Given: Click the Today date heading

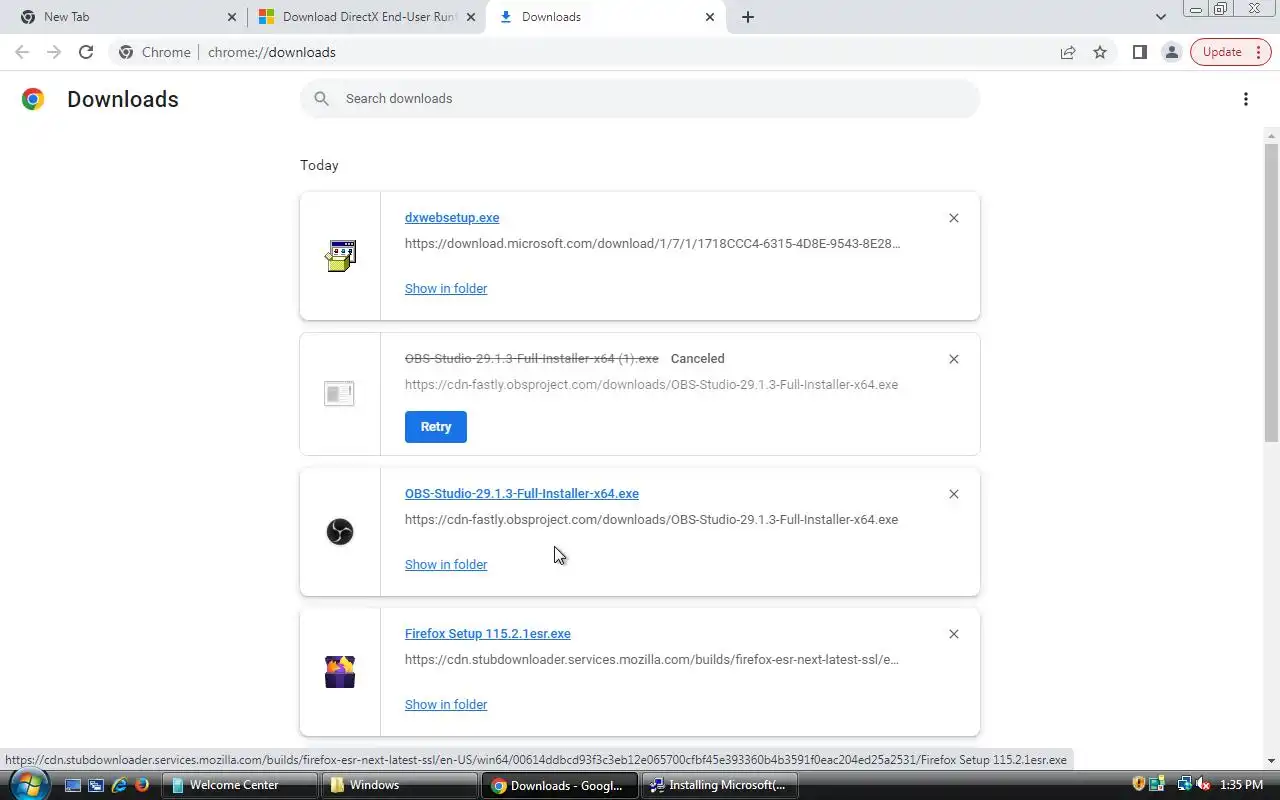Looking at the screenshot, I should tap(319, 165).
